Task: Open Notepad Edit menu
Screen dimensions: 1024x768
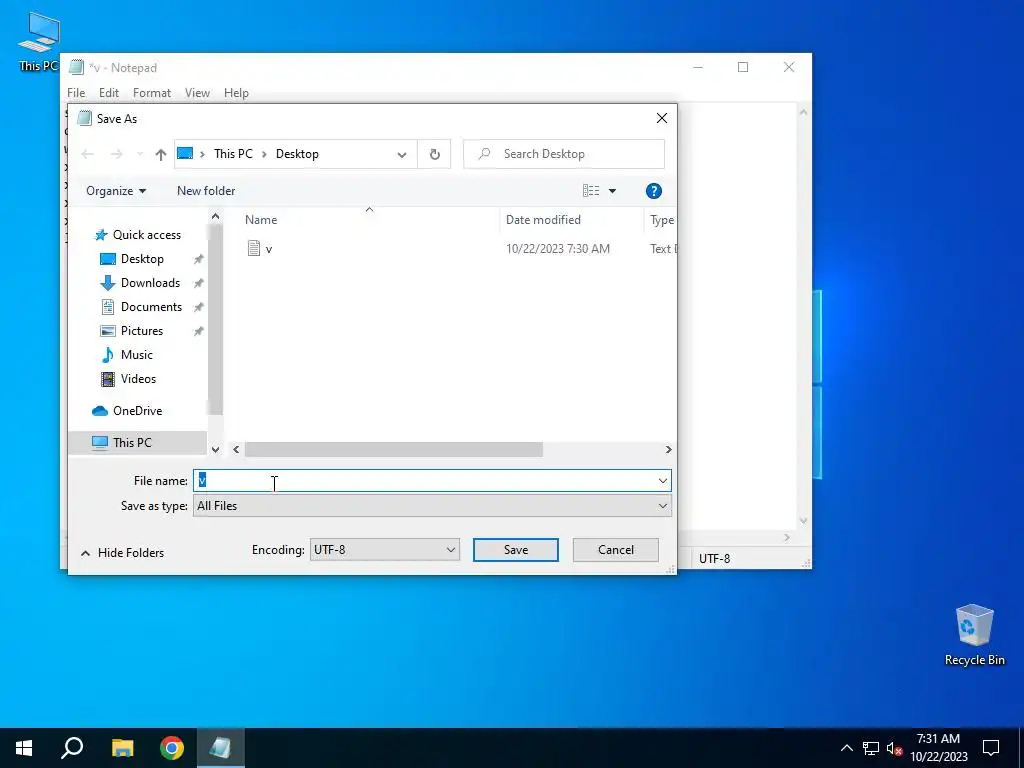Action: [108, 93]
